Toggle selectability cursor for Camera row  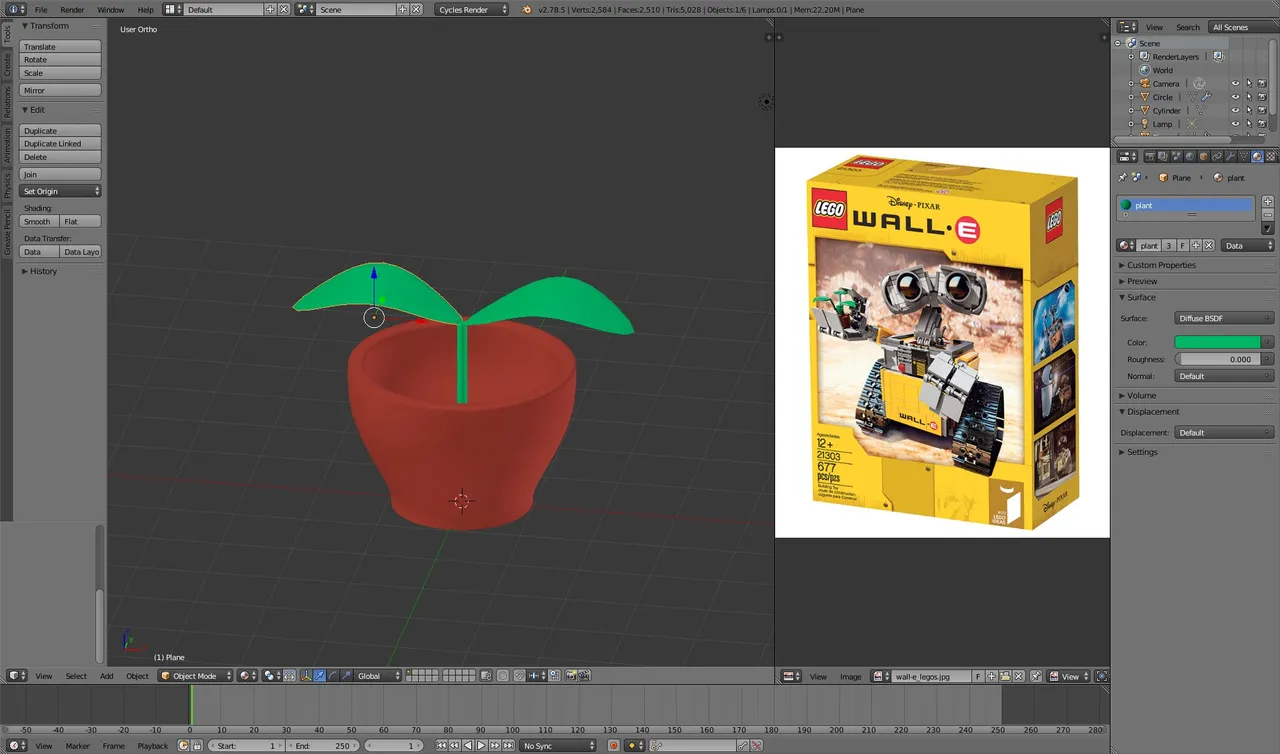(x=1249, y=84)
